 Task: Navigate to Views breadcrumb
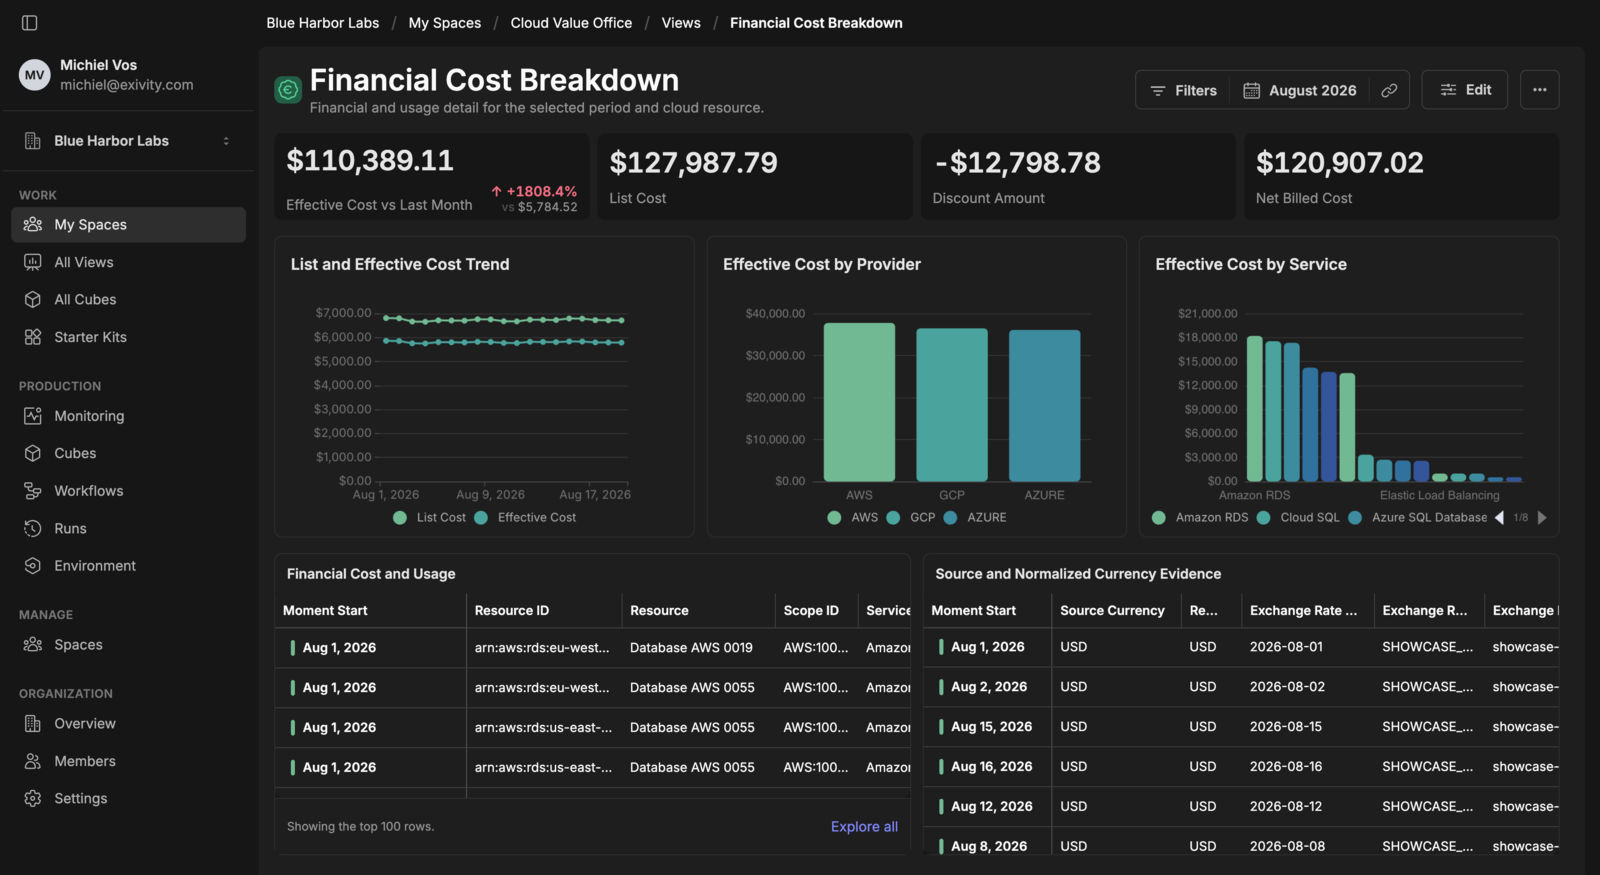pos(681,23)
